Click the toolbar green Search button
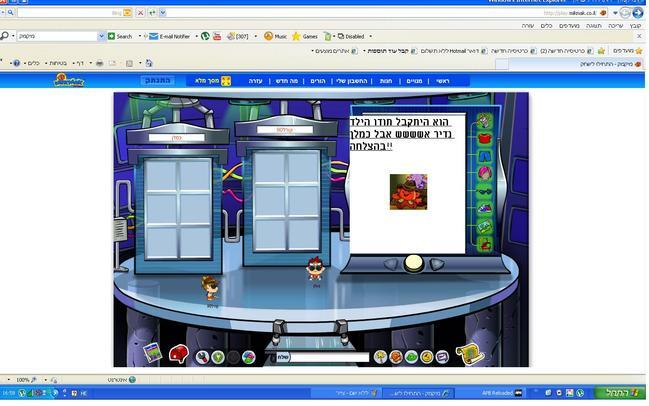Image resolution: width=649 pixels, height=406 pixels. [120, 36]
